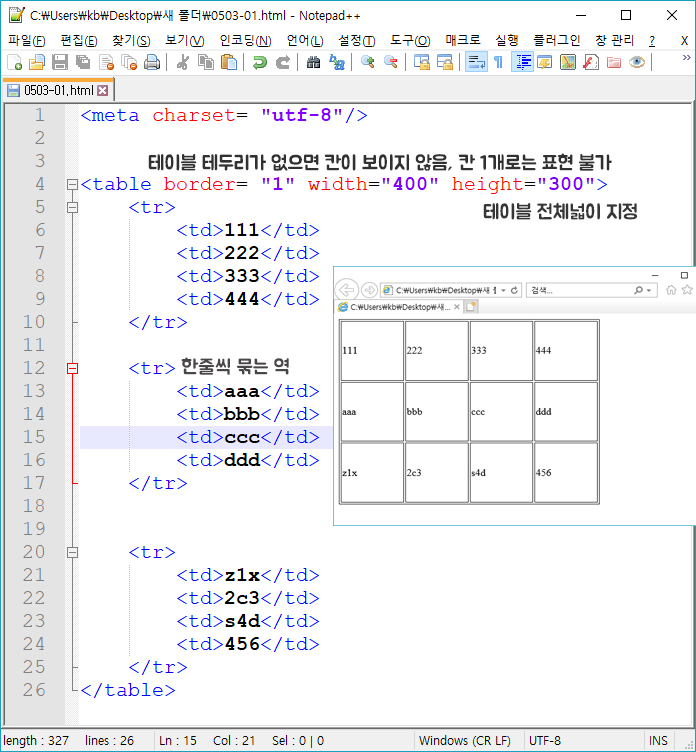Collapse the red fold marker on line 12
The width and height of the screenshot is (696, 752).
[72, 368]
